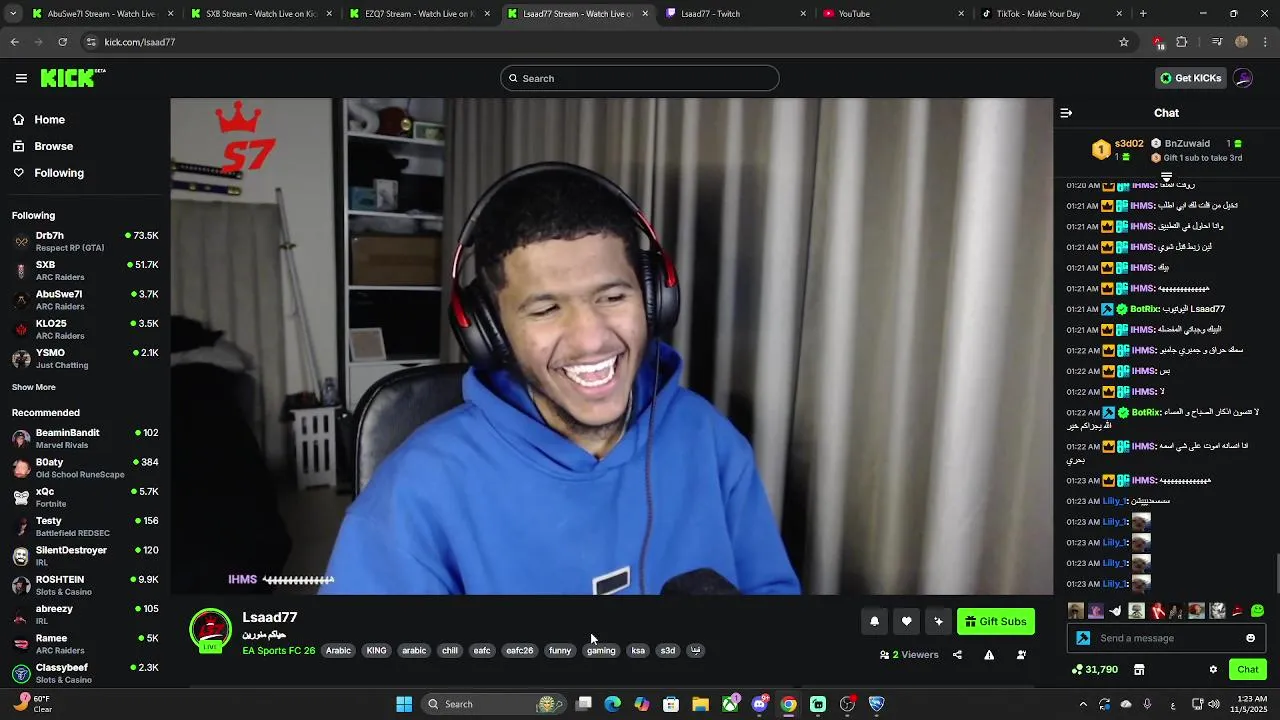The width and height of the screenshot is (1280, 720).
Task: Open the hamburger sidebar menu
Action: (x=21, y=78)
